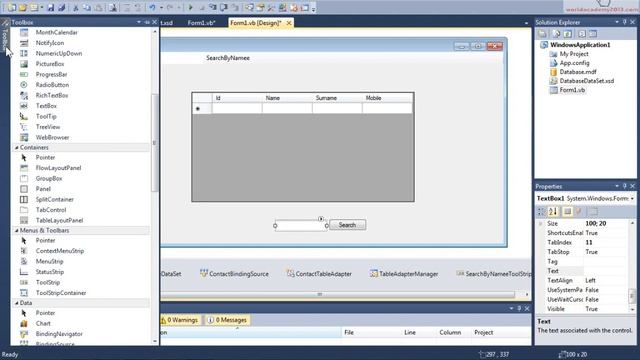Select Form1.vb in Solution Explorer
Screen dimensions: 640x360
click(x=572, y=90)
